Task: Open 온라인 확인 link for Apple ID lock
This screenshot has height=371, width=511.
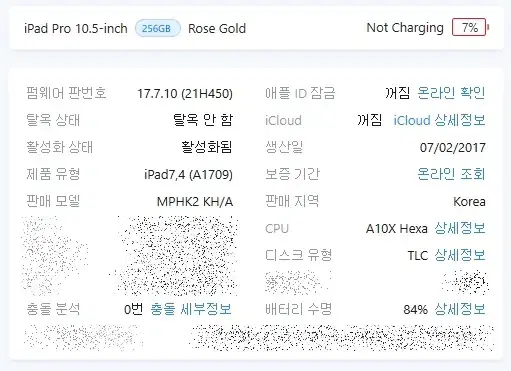Action: tap(451, 93)
